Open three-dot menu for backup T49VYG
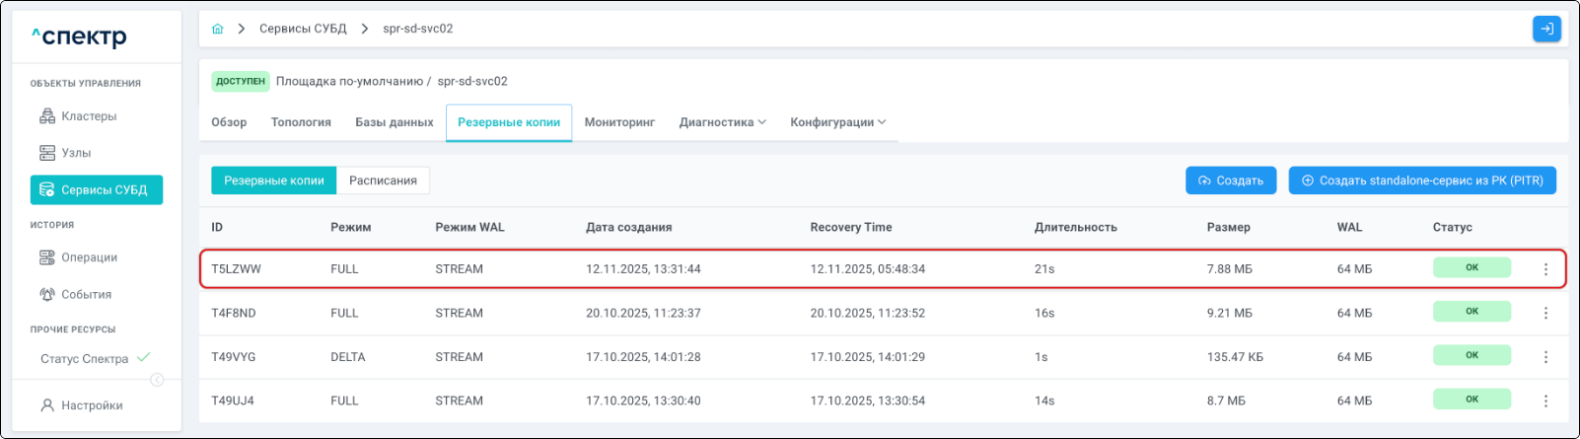Viewport: 1580px width, 439px height. point(1545,357)
